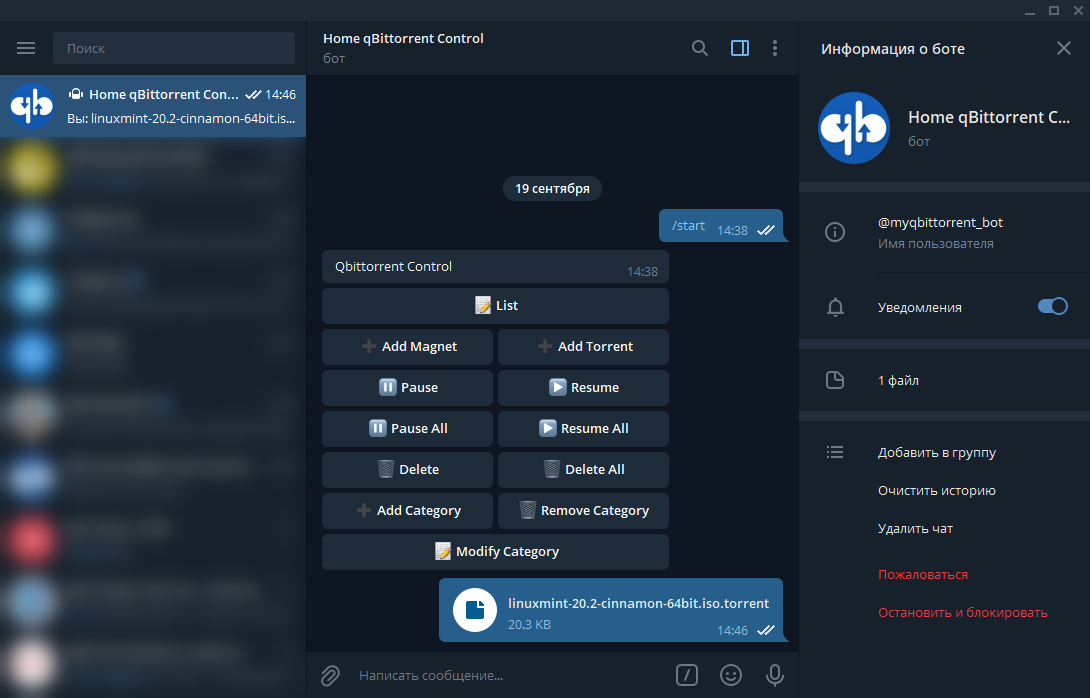Open chat search with the magnifier icon
Image resolution: width=1090 pixels, height=698 pixels.
tap(699, 47)
